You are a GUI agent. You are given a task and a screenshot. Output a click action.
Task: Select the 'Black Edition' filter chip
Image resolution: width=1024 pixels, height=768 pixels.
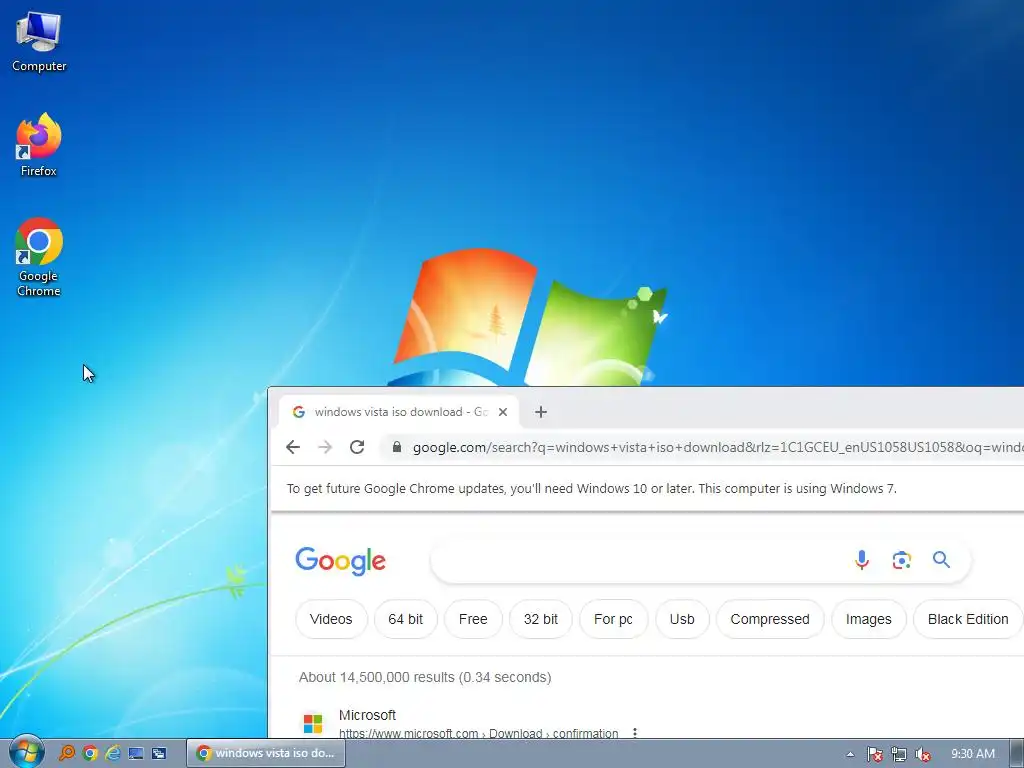click(x=968, y=619)
